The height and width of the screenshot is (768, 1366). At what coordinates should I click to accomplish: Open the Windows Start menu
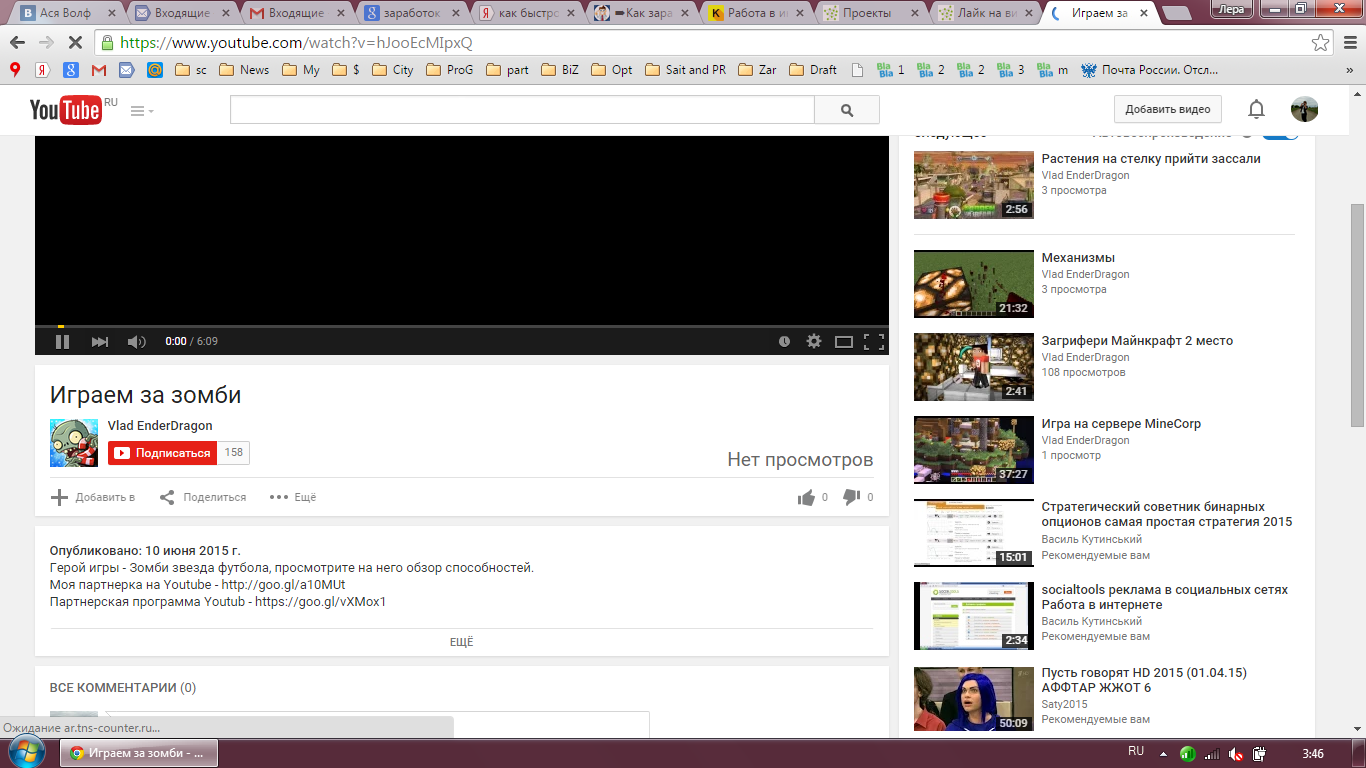tap(27, 753)
